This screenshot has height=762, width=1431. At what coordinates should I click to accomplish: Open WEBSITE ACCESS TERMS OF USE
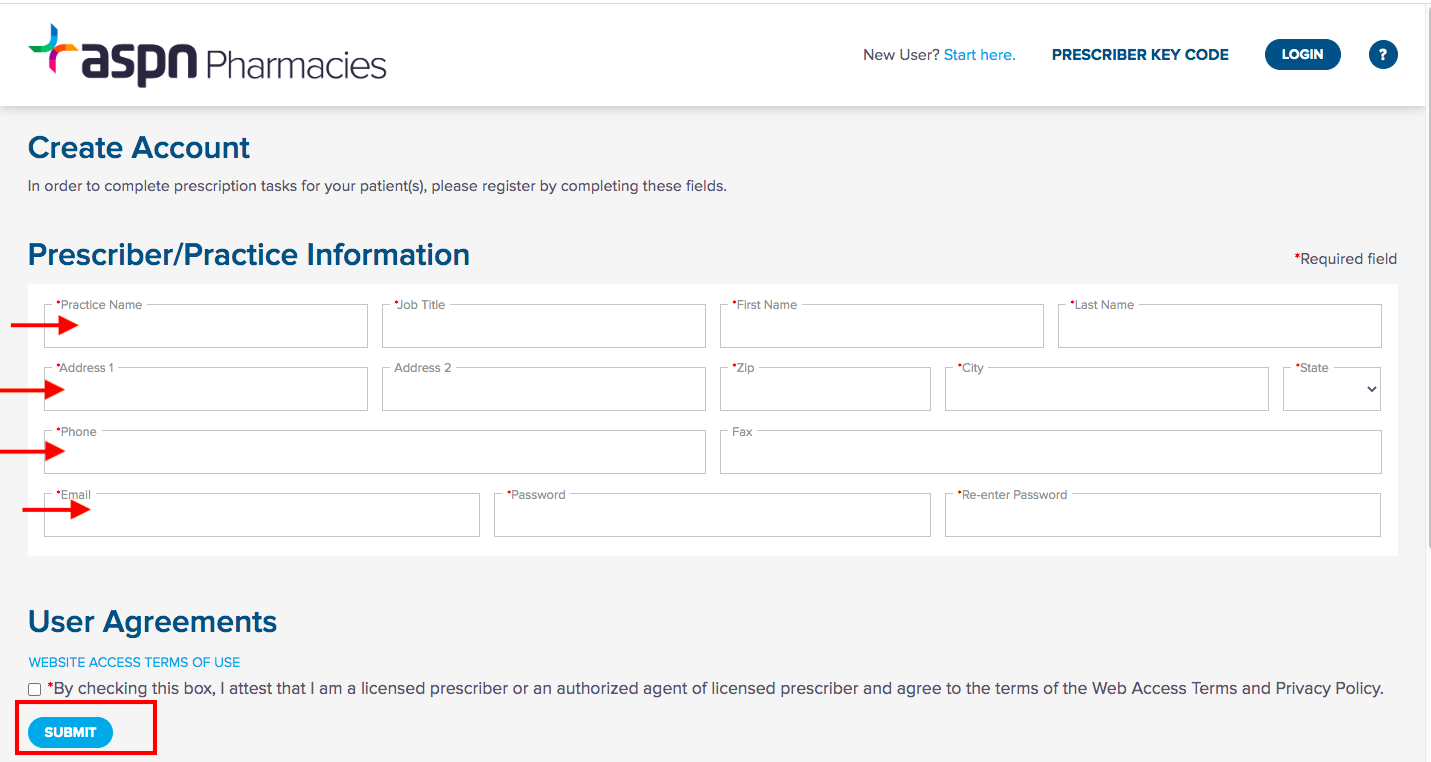pos(133,662)
